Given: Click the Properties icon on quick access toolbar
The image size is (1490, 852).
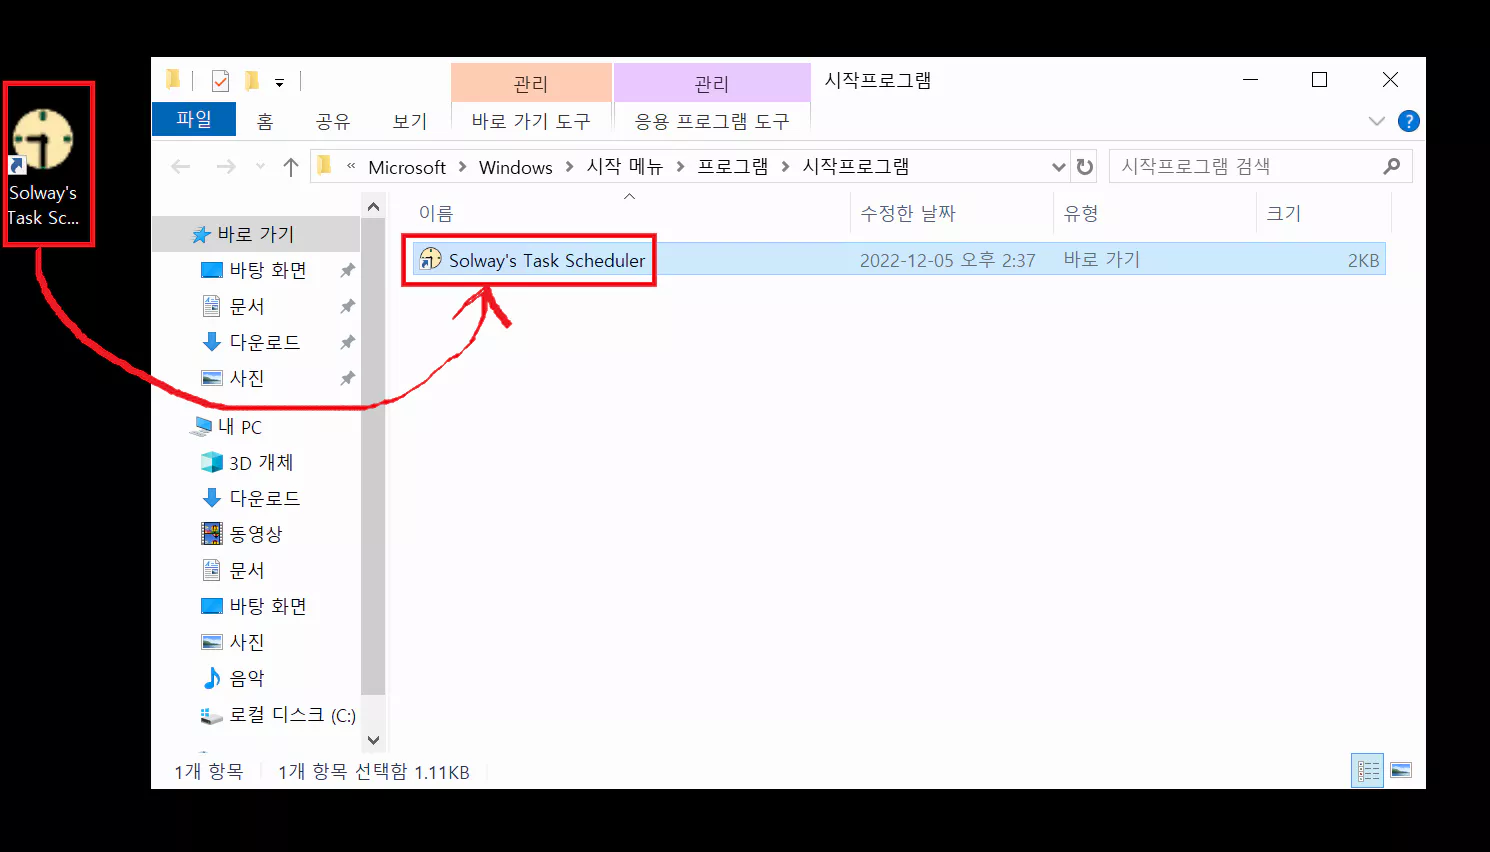Looking at the screenshot, I should coord(220,80).
